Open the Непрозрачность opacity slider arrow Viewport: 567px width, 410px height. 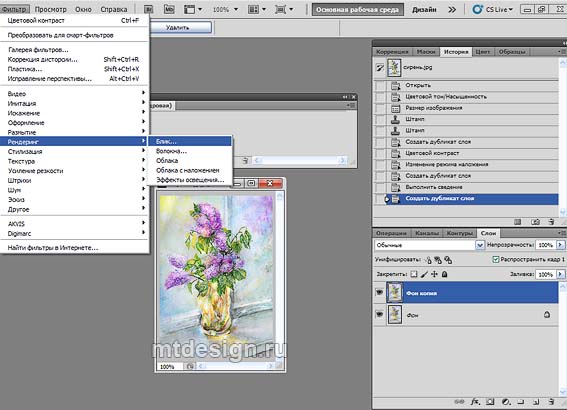point(560,245)
